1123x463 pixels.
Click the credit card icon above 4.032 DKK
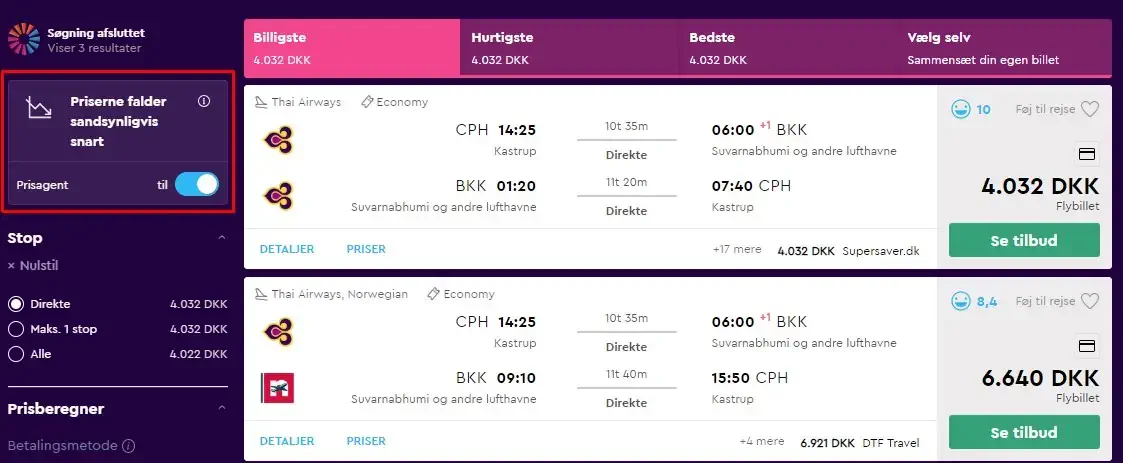pyautogui.click(x=1086, y=154)
